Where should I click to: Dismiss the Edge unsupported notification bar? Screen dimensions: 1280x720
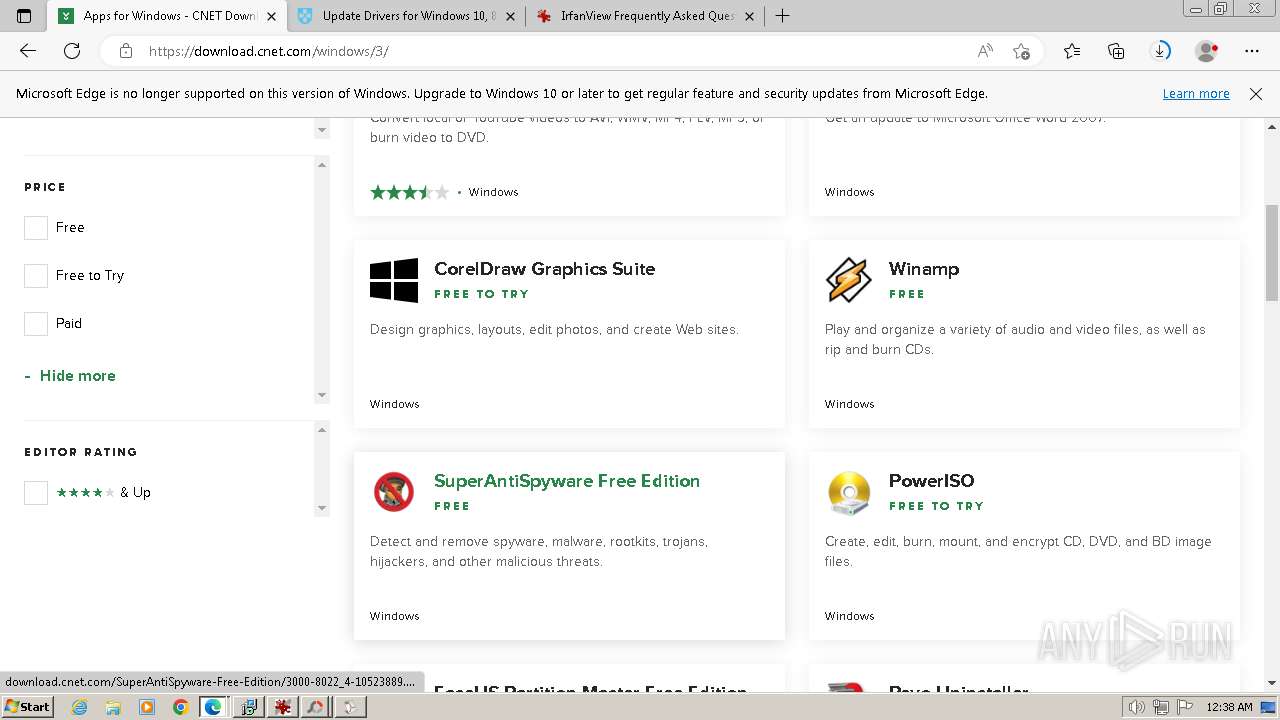[x=1256, y=94]
